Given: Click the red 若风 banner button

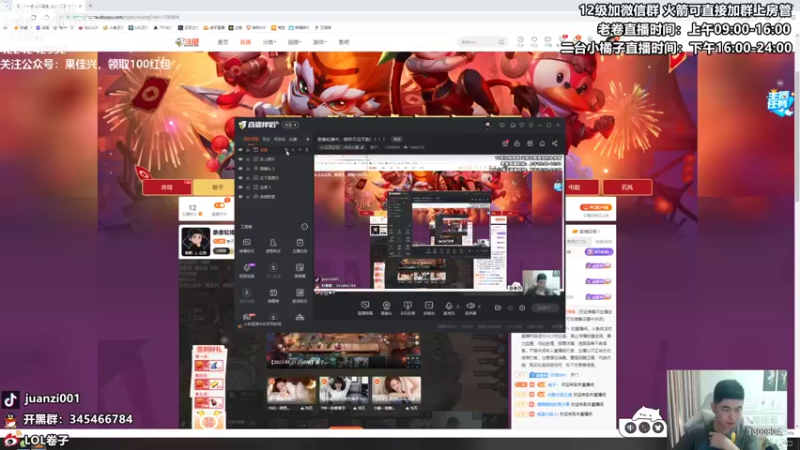Looking at the screenshot, I should pyautogui.click(x=627, y=187).
